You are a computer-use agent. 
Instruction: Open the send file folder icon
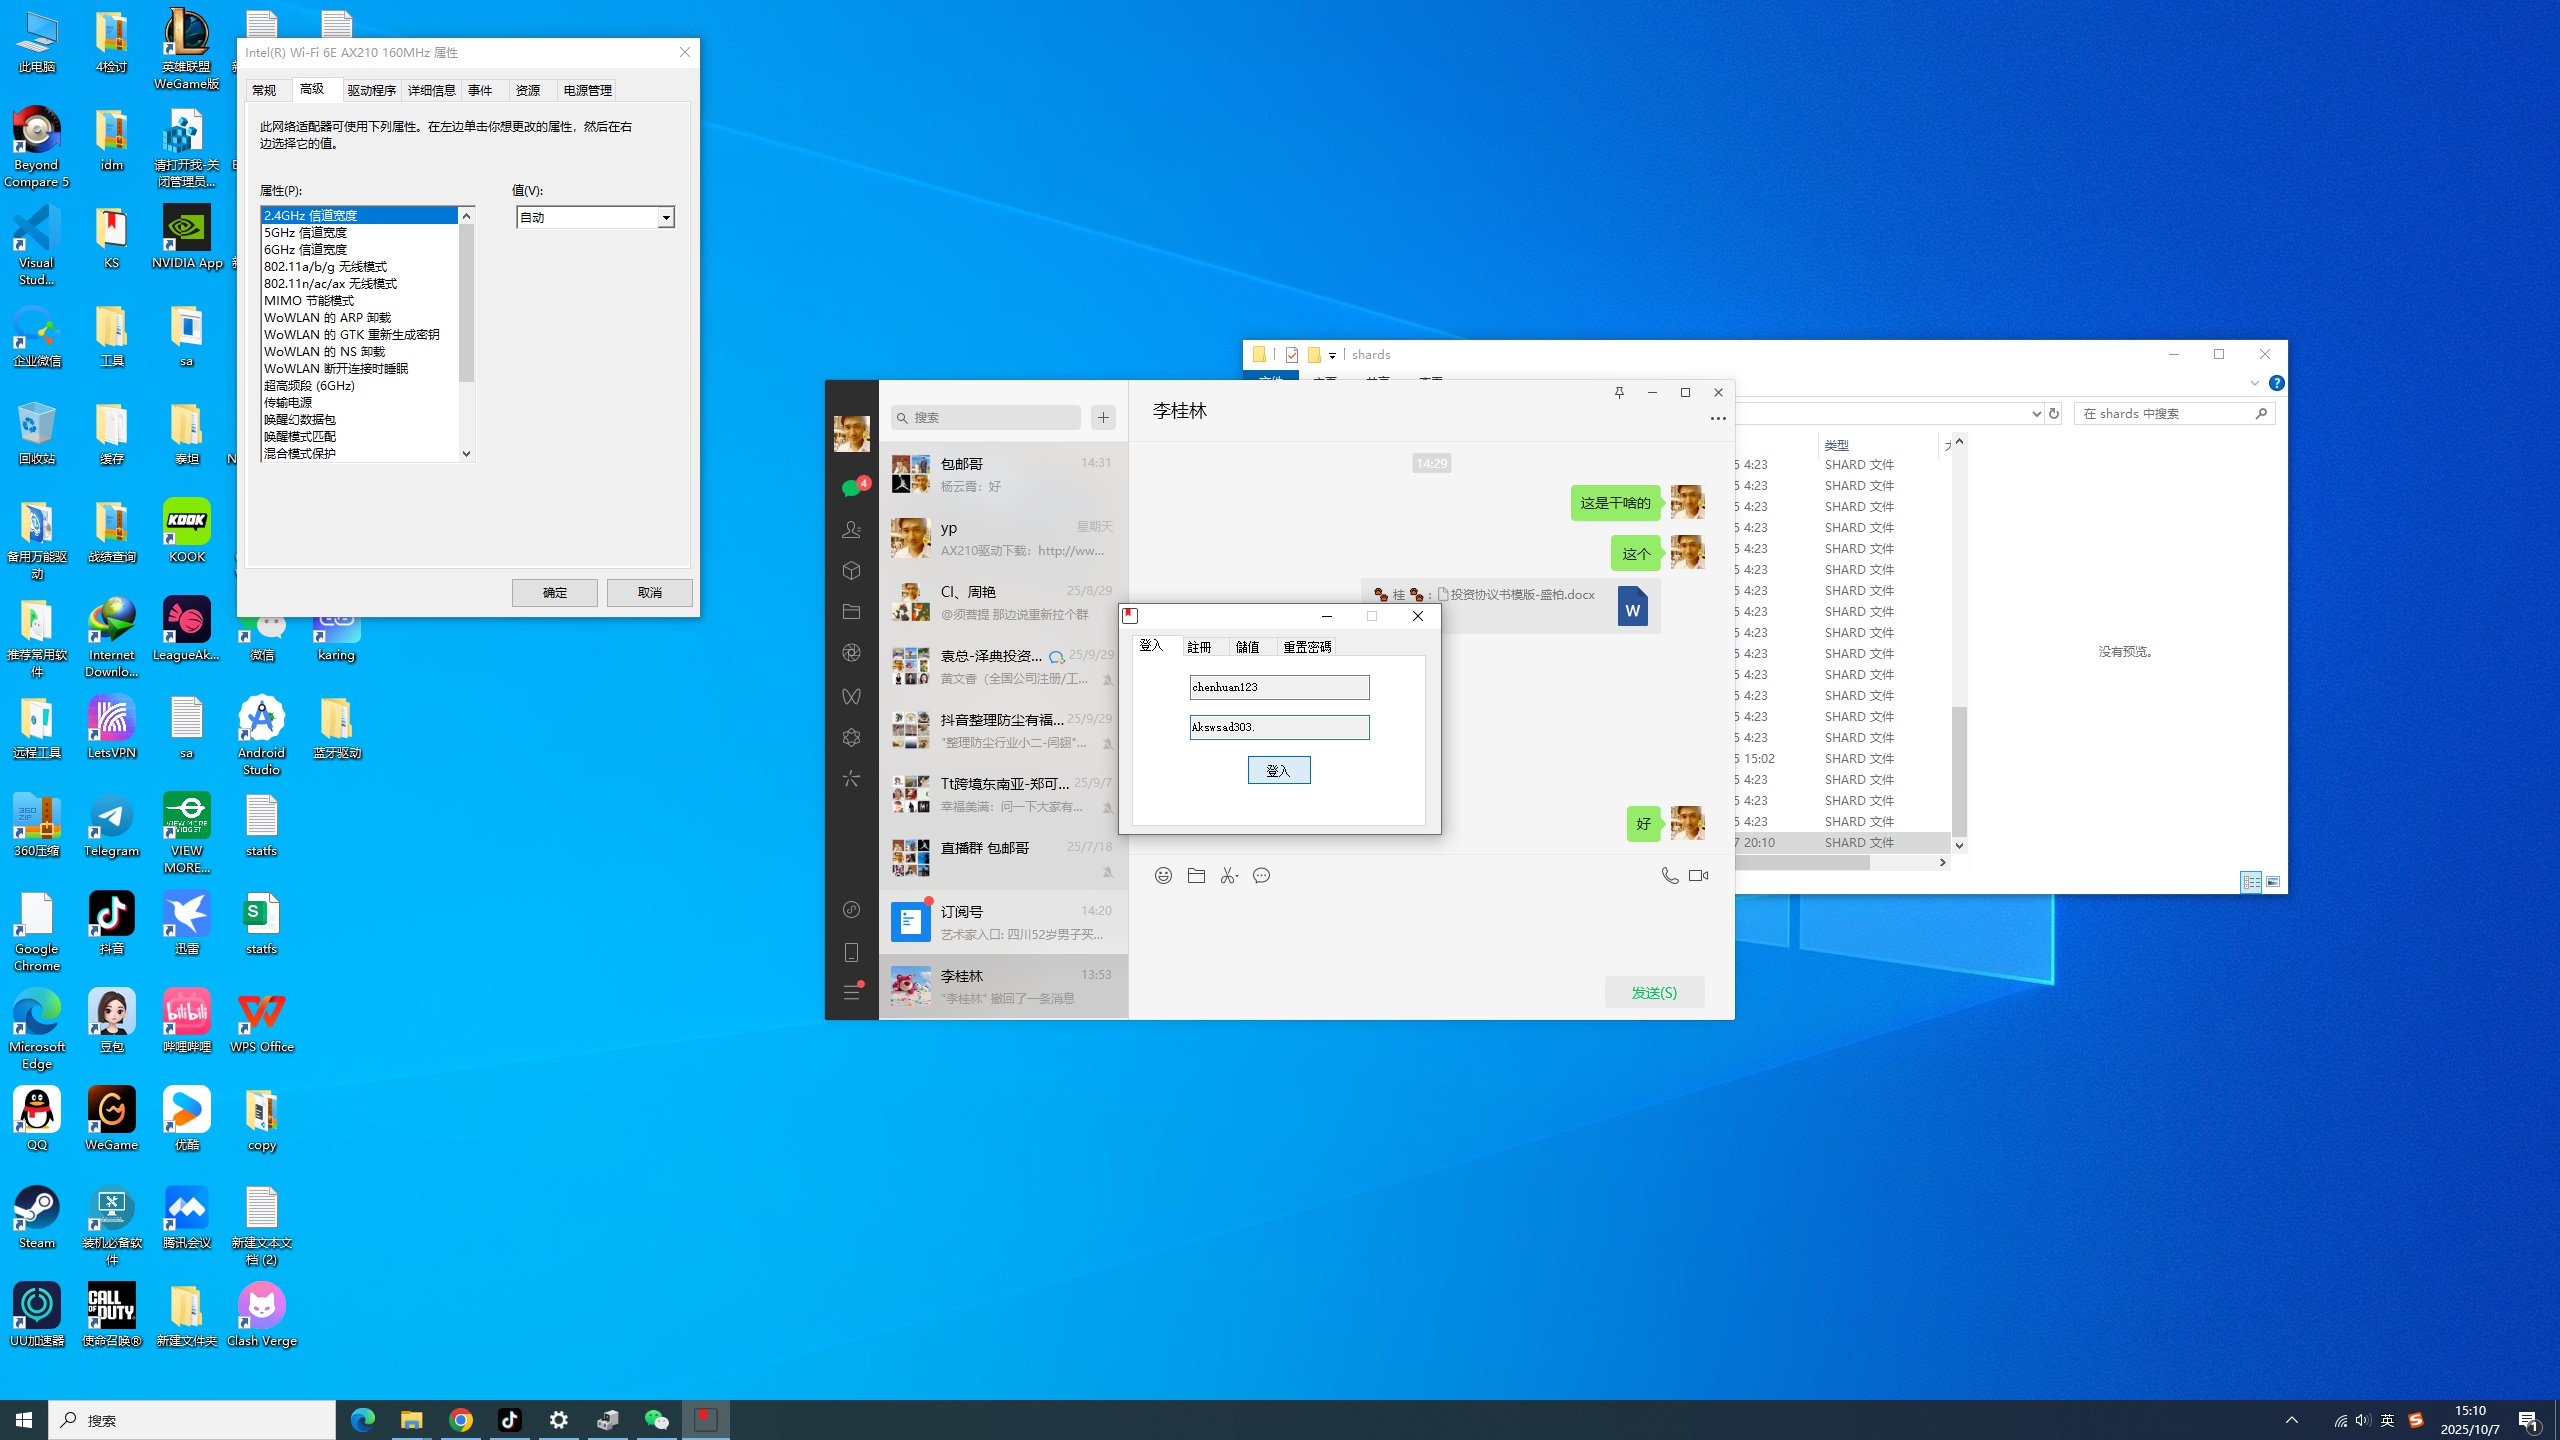click(x=1196, y=876)
